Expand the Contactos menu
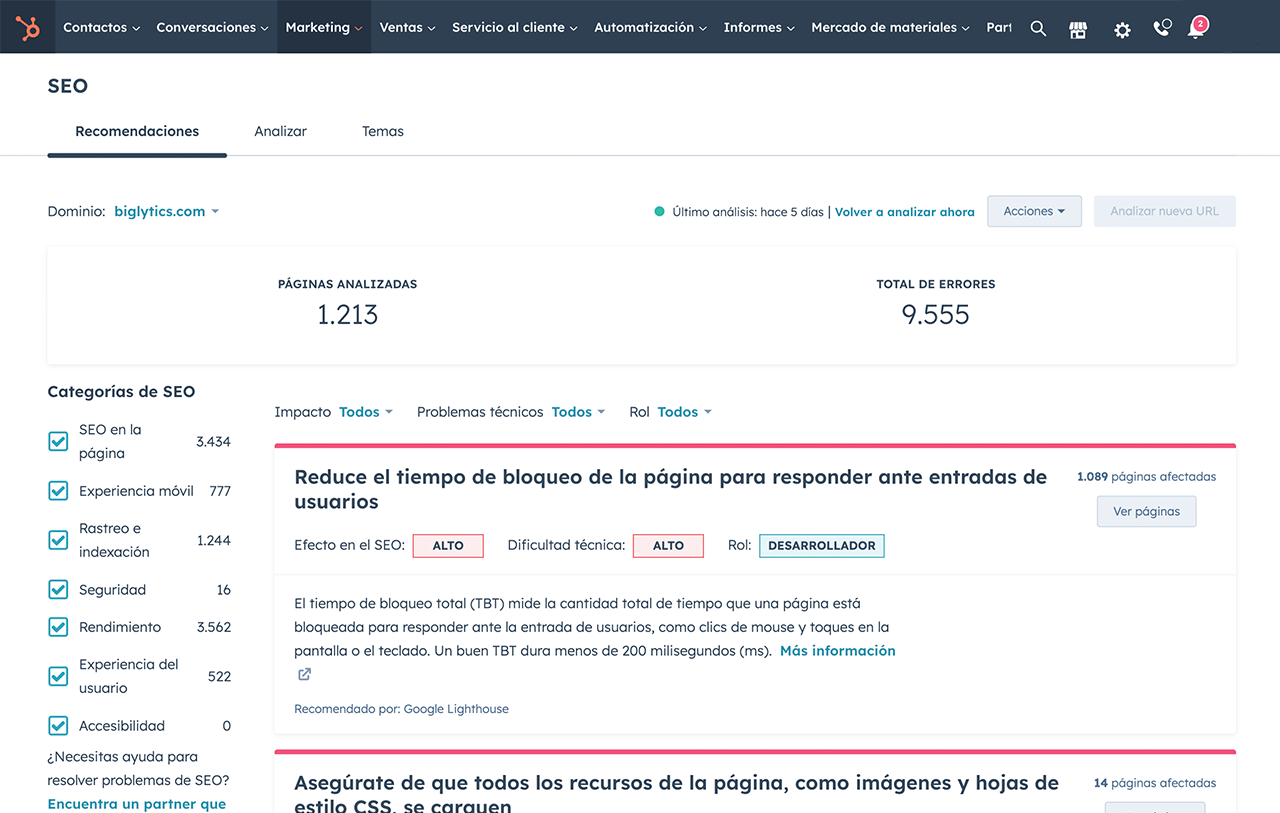The width and height of the screenshot is (1280, 813). click(x=101, y=28)
